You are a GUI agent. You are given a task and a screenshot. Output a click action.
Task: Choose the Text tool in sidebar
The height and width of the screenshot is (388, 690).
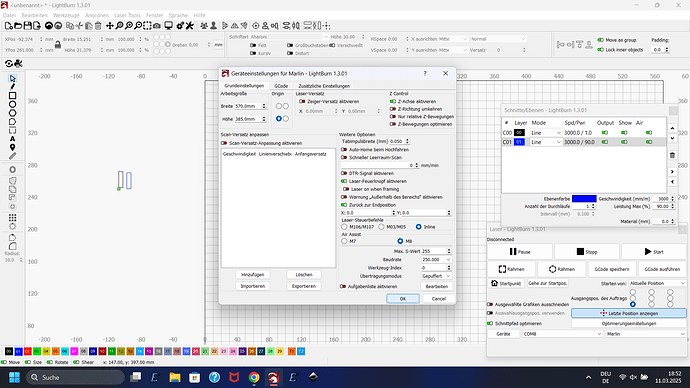pos(12,139)
